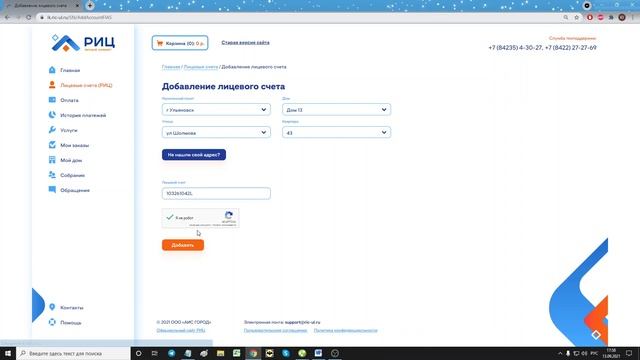Expand the city dropdown showing г Ульяновск

pyautogui.click(x=216, y=109)
